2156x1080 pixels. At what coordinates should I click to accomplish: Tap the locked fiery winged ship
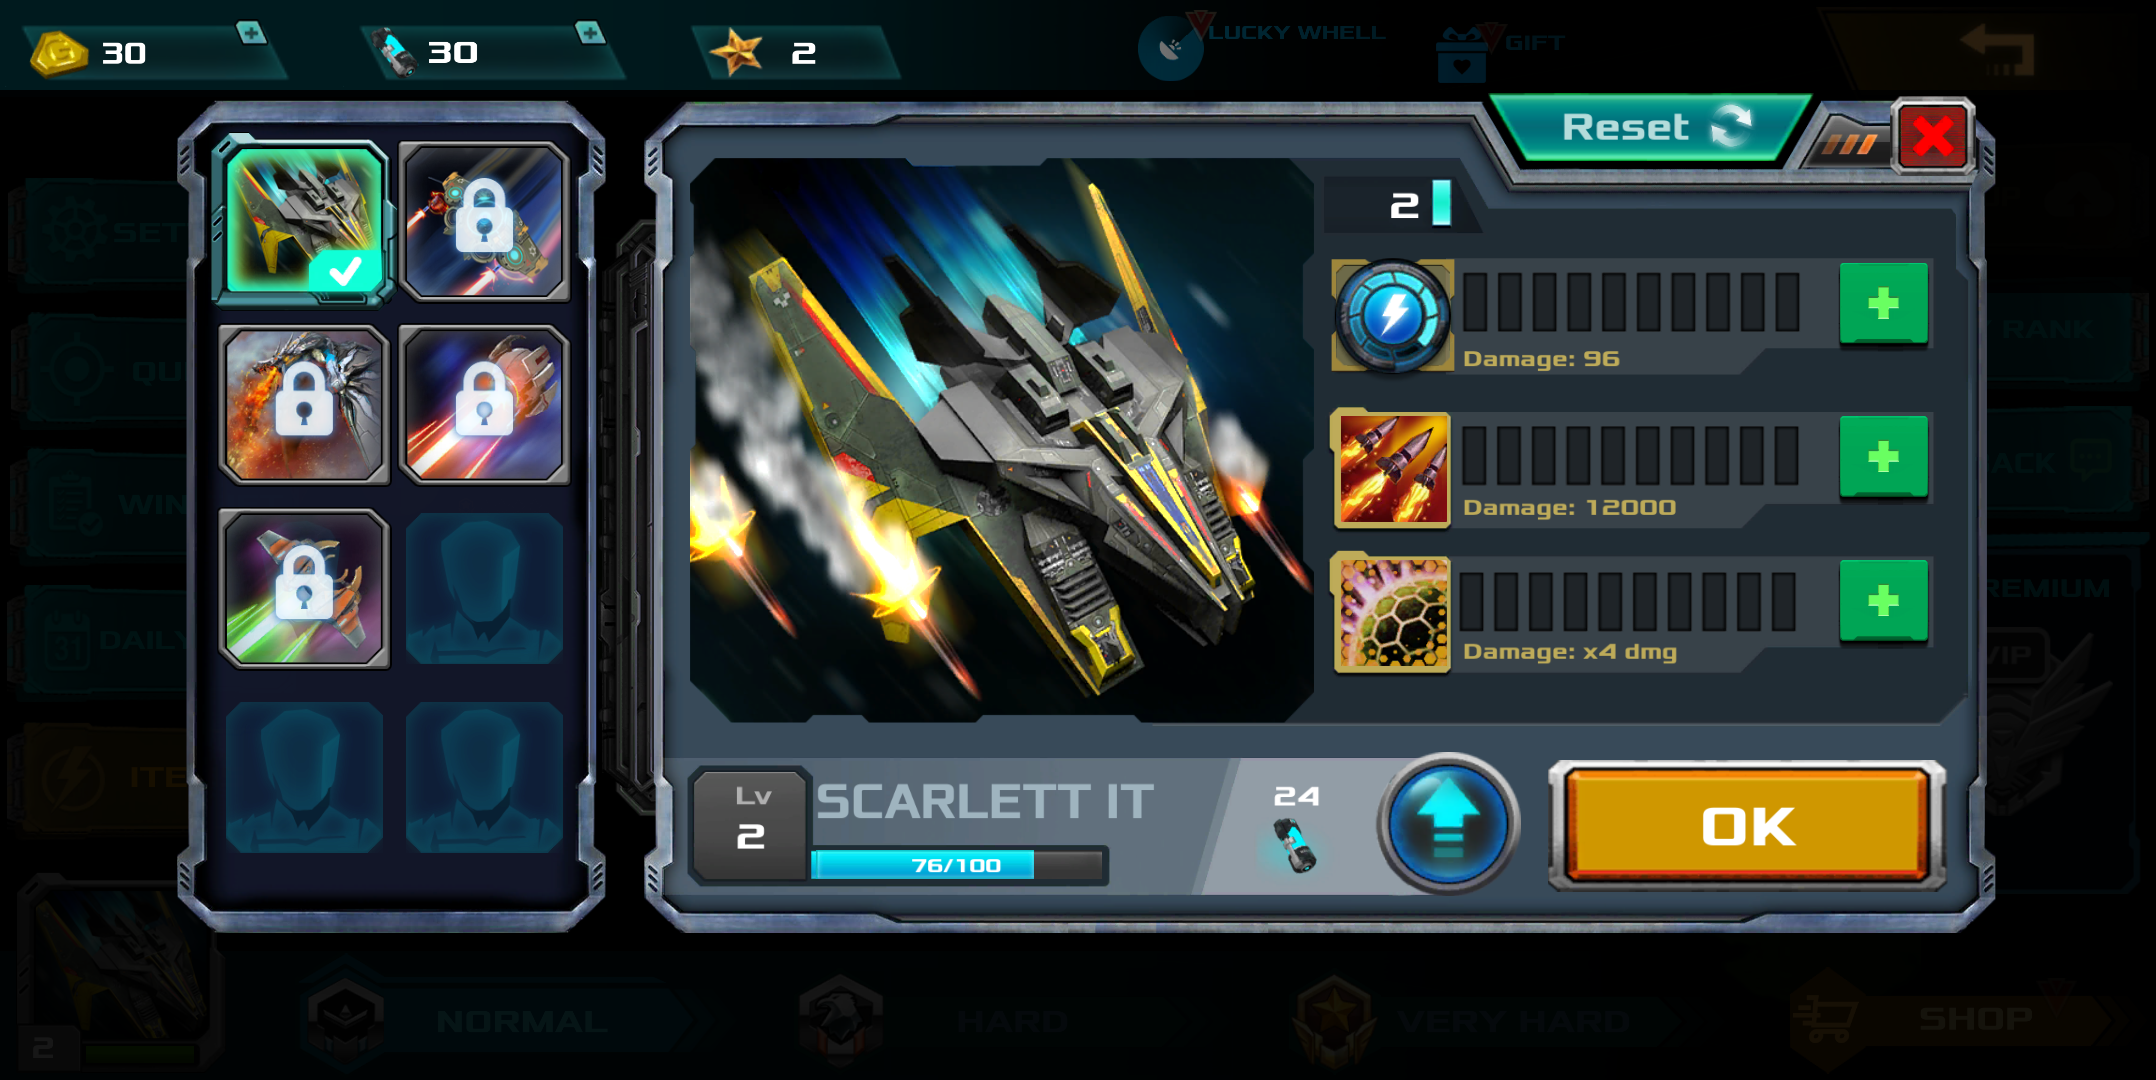point(304,404)
